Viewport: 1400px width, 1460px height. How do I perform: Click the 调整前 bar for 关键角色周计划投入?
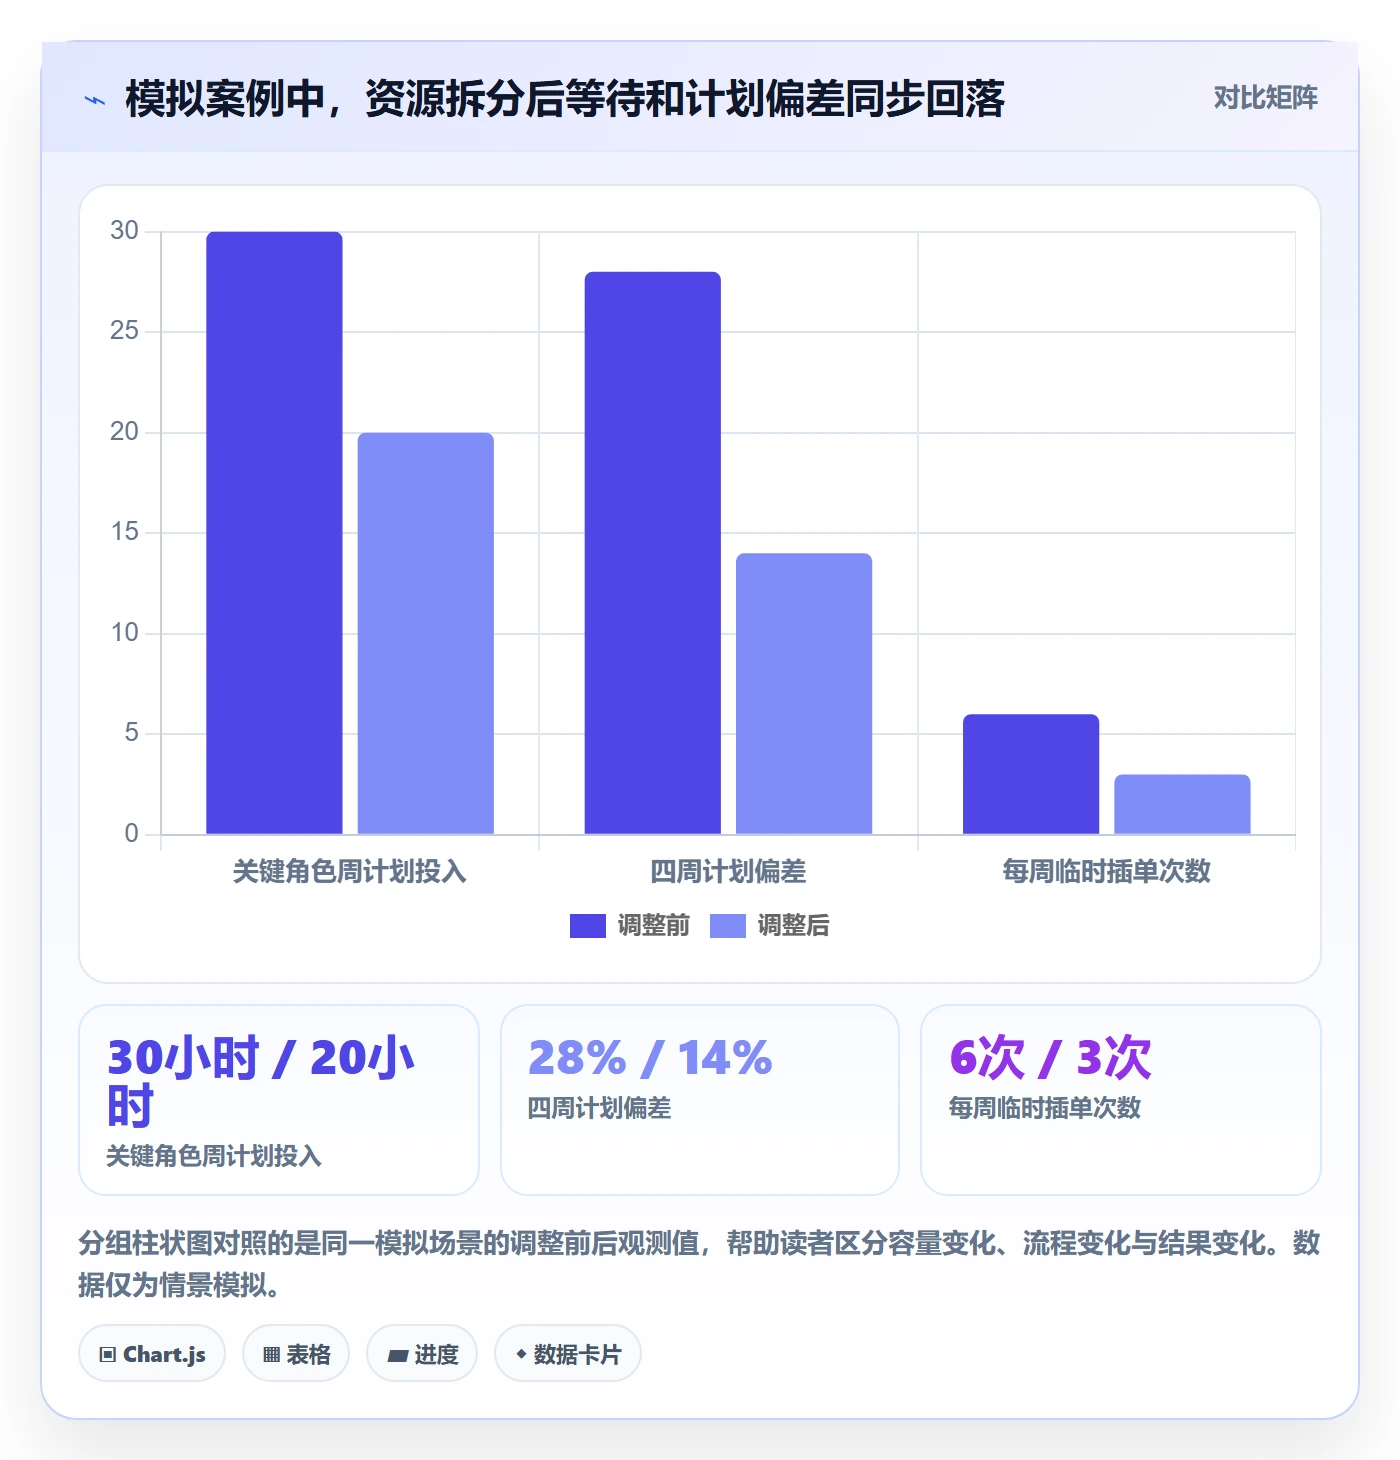[274, 533]
